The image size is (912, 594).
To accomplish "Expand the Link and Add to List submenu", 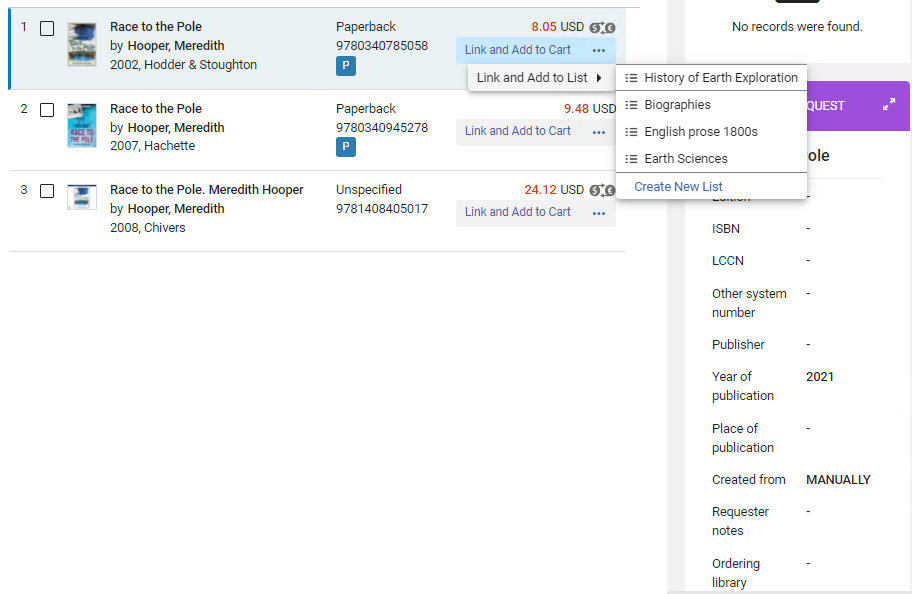I will 540,78.
